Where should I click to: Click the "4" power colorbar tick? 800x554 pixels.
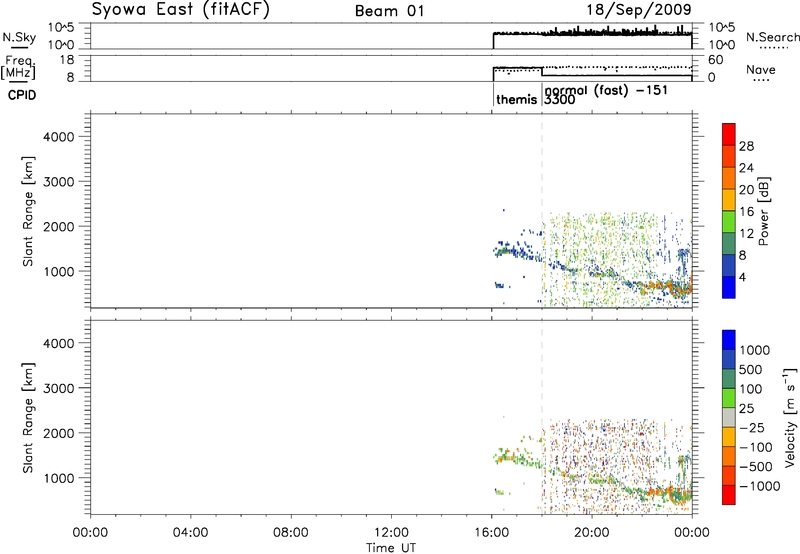coord(742,277)
